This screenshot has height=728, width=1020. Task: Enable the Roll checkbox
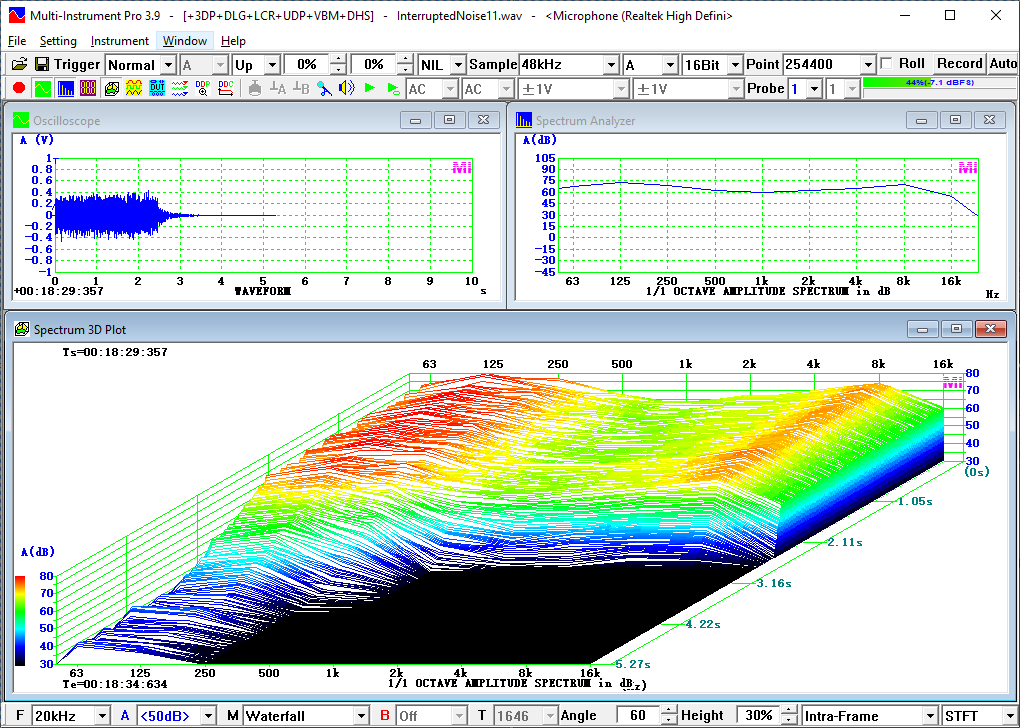(886, 64)
